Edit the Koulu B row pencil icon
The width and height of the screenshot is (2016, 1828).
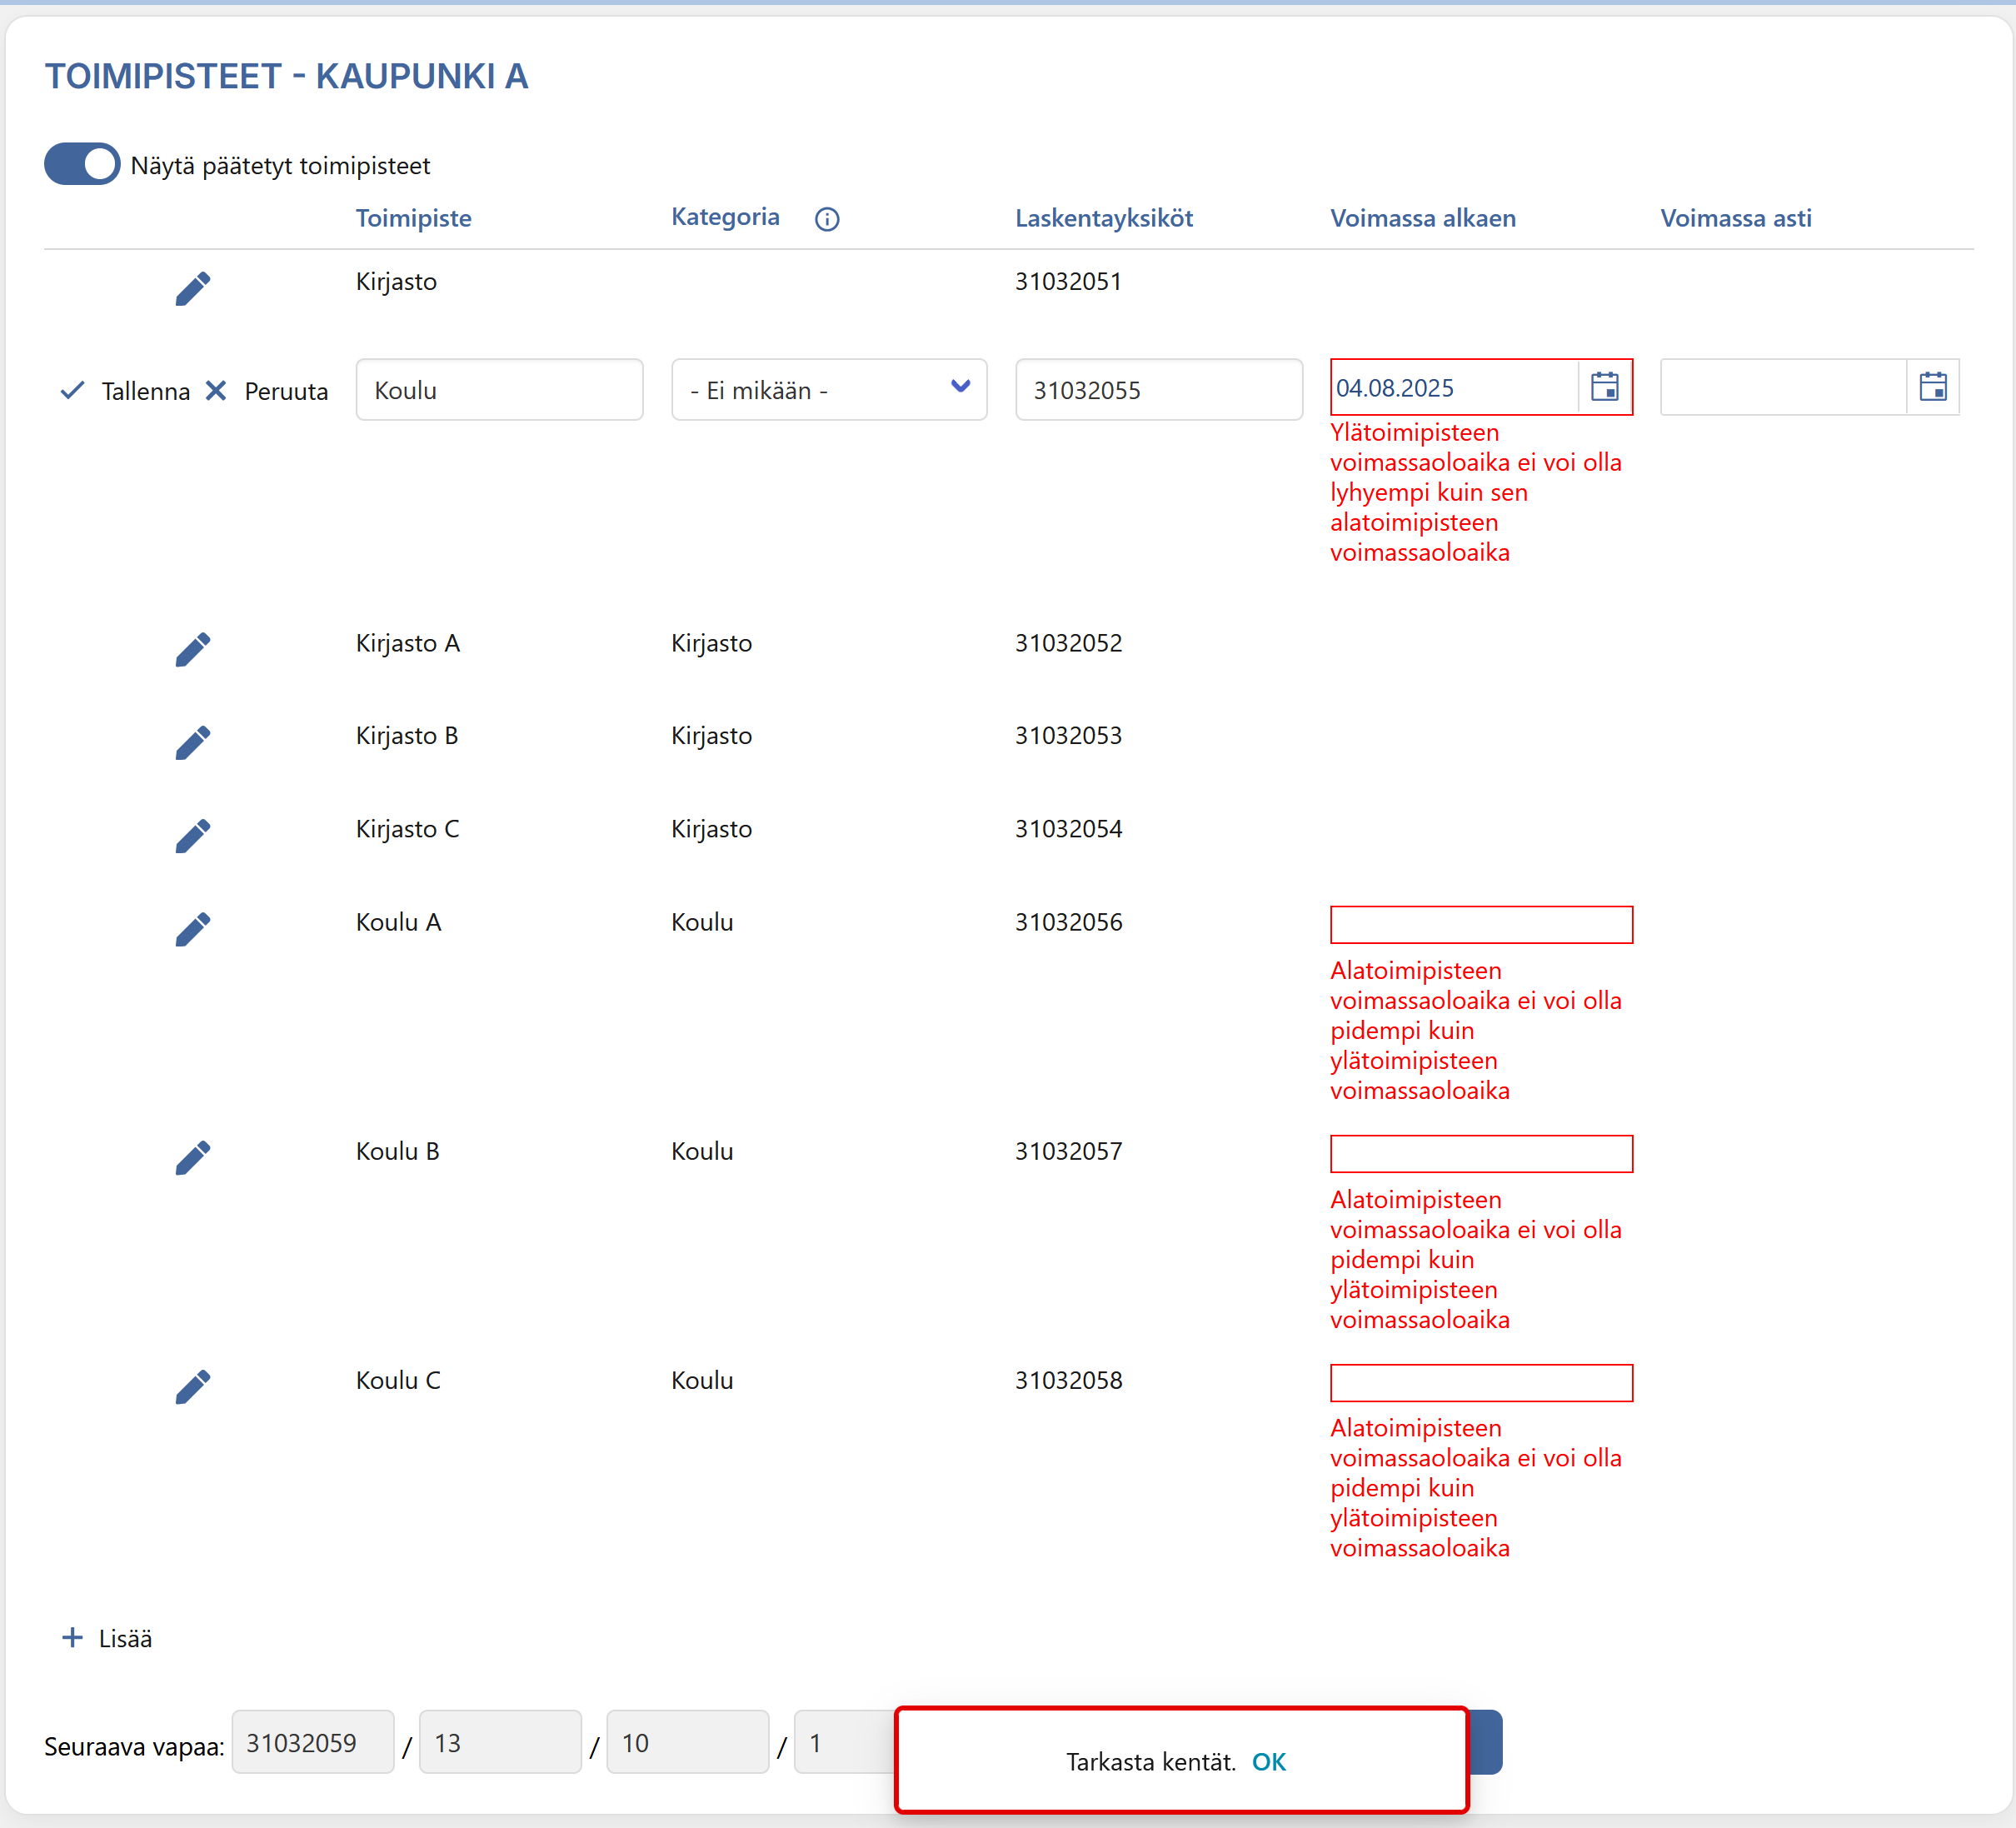[193, 1157]
